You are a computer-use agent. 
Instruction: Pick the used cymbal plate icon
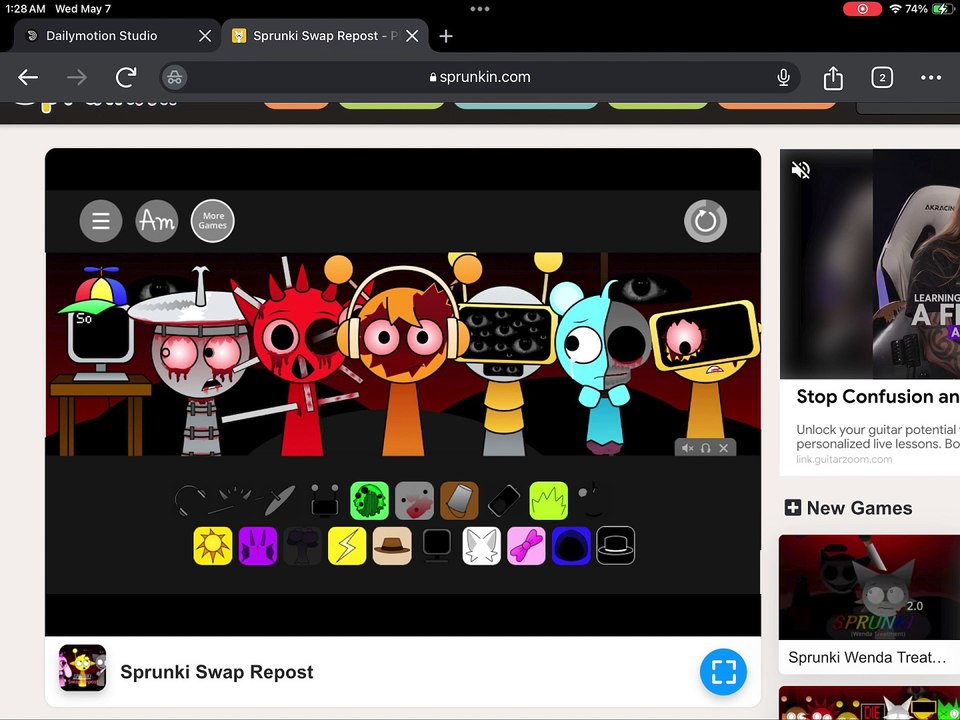(280, 501)
